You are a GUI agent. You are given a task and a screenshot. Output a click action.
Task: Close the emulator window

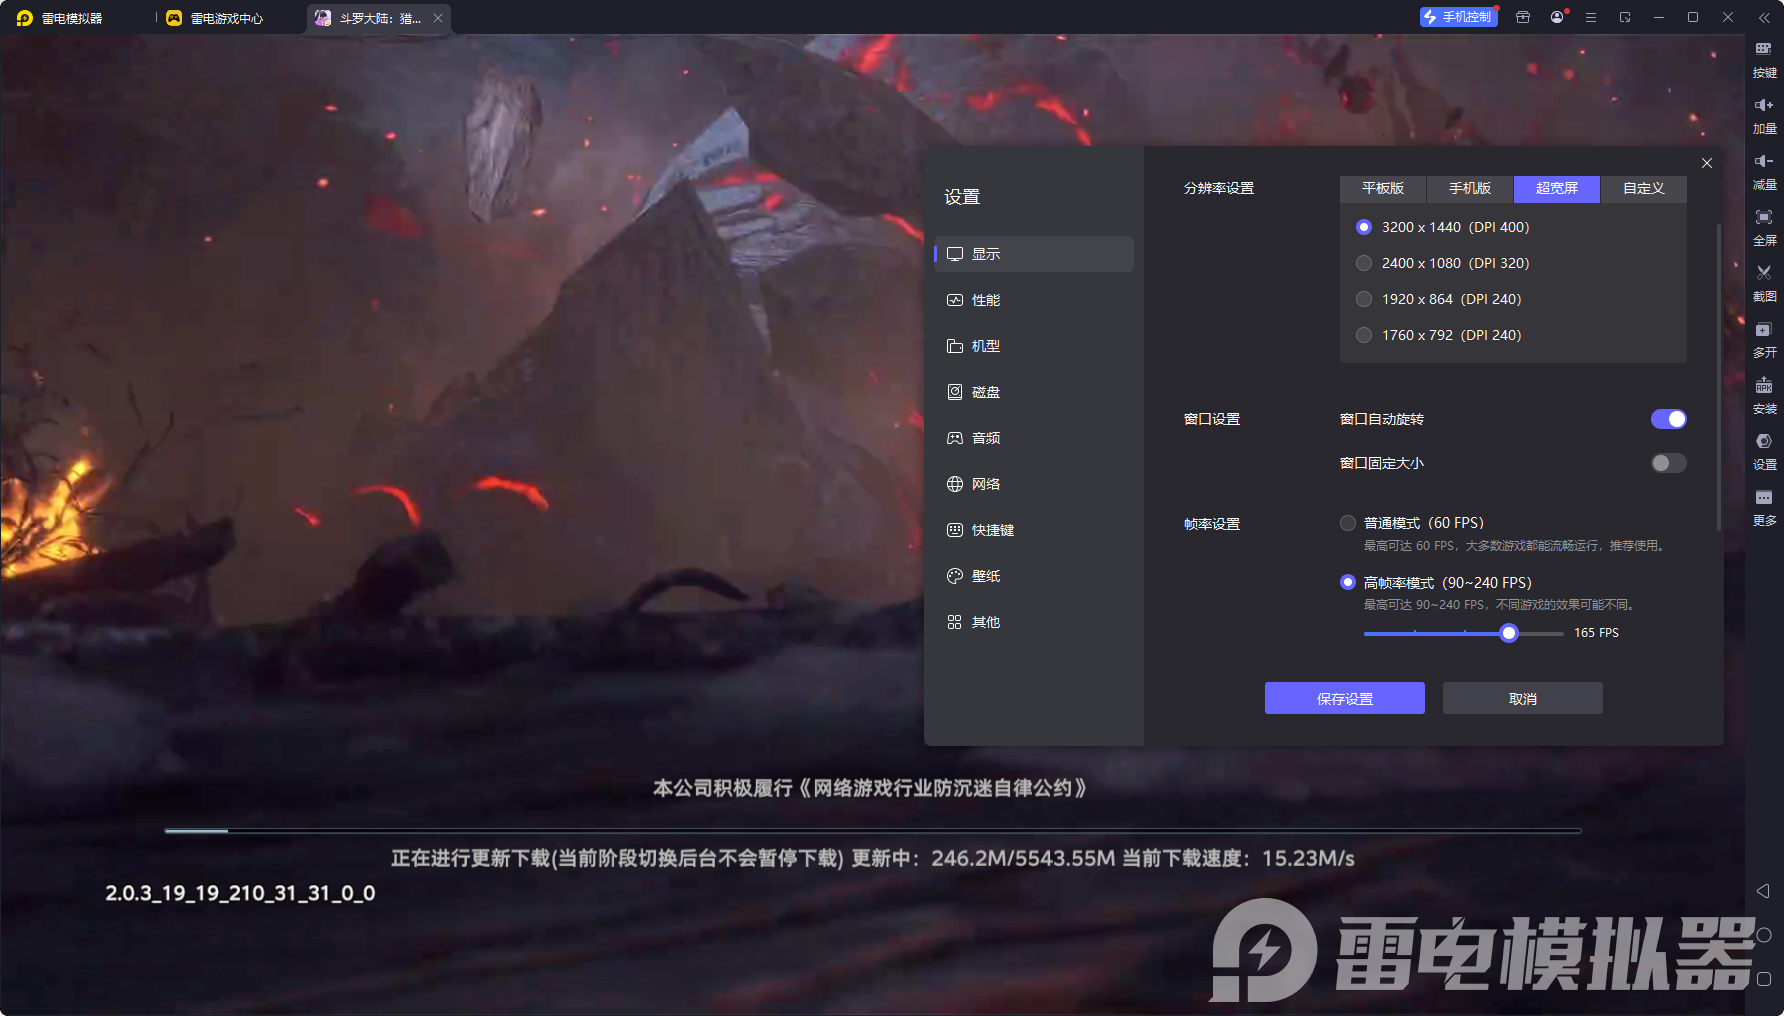click(1727, 17)
